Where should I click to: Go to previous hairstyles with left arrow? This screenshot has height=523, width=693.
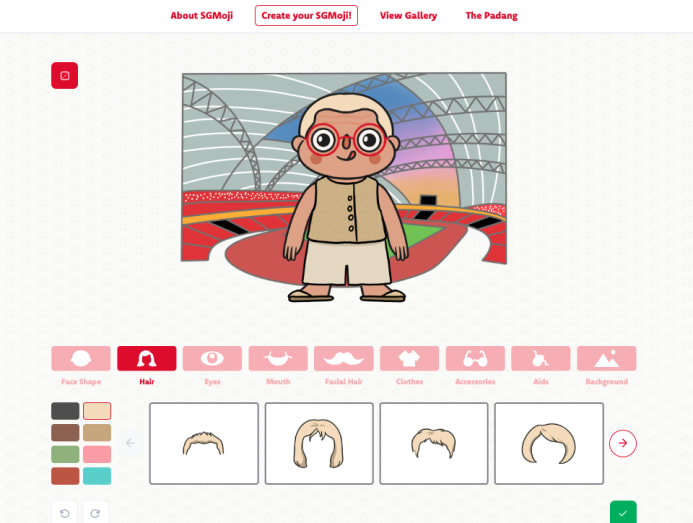[x=130, y=443]
